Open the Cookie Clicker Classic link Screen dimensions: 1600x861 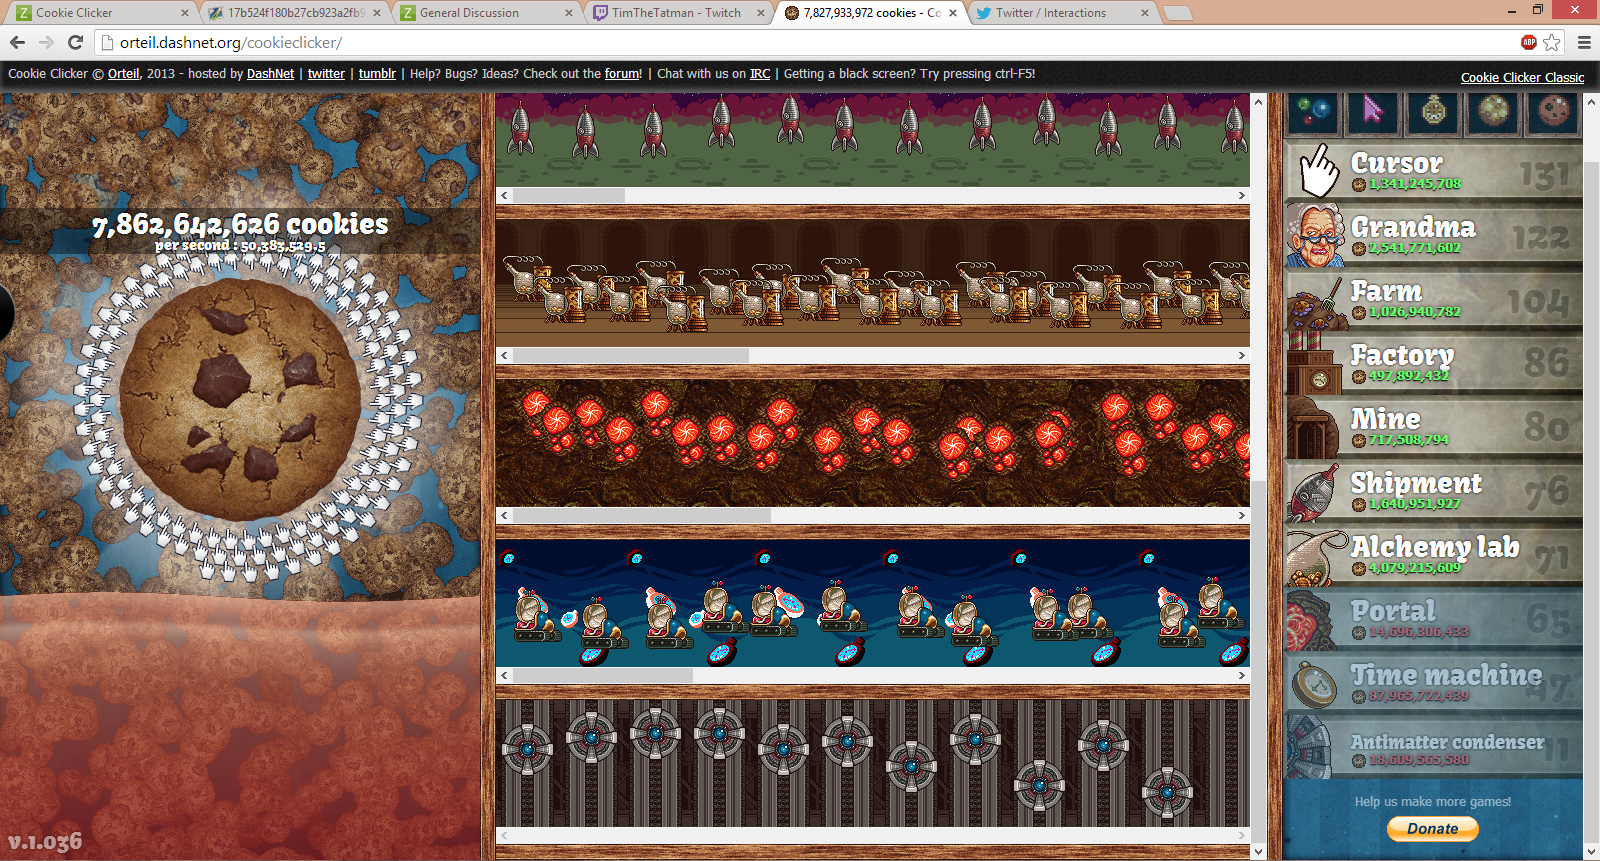click(1522, 77)
